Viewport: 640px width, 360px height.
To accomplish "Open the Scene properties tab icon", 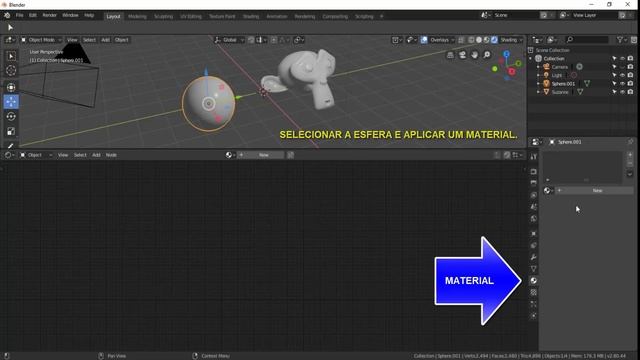I will (x=533, y=207).
